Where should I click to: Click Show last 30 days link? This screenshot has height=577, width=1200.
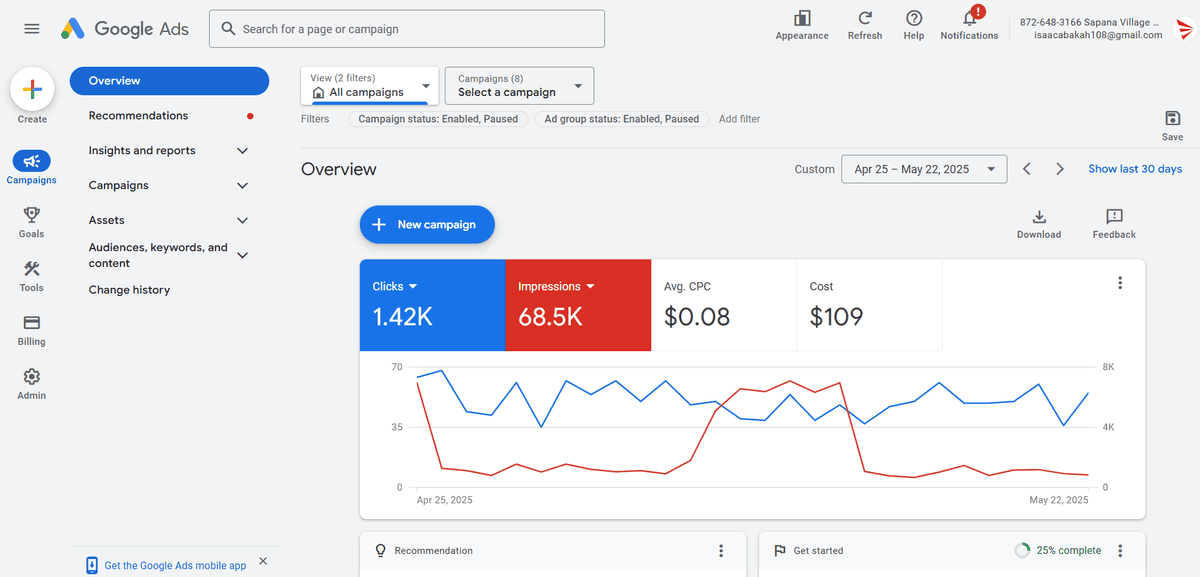(x=1135, y=169)
